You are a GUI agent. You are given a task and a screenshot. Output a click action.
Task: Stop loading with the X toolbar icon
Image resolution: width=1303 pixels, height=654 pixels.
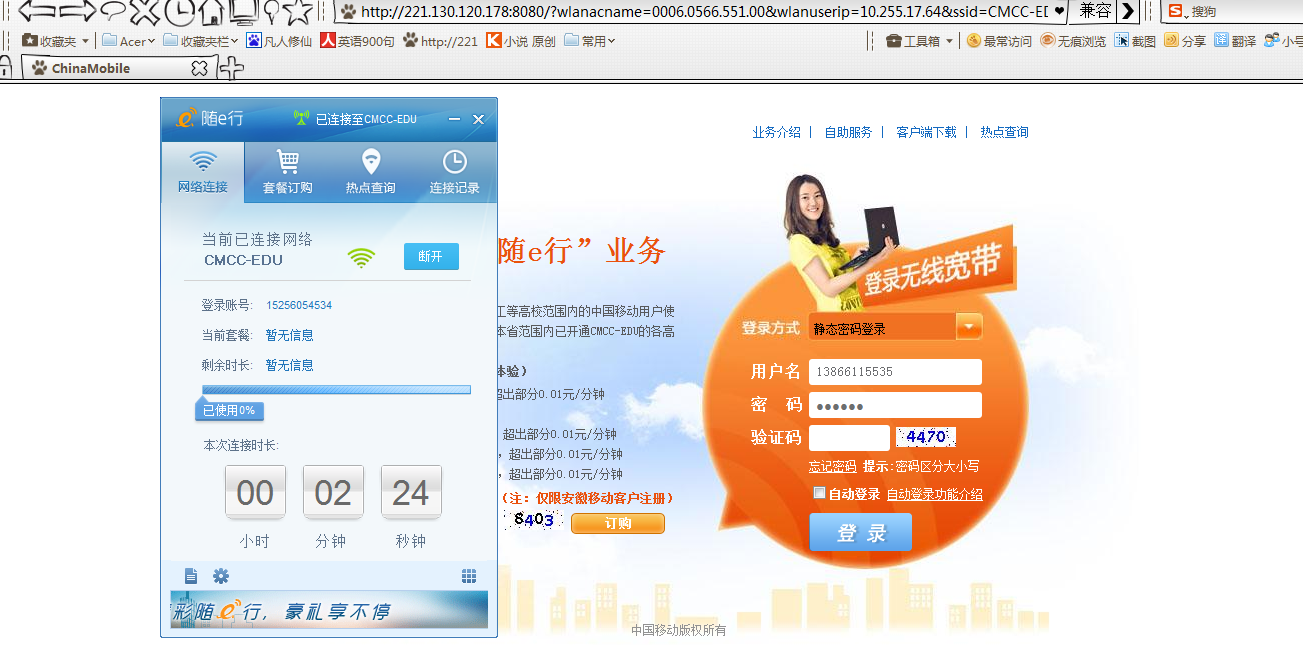(146, 12)
